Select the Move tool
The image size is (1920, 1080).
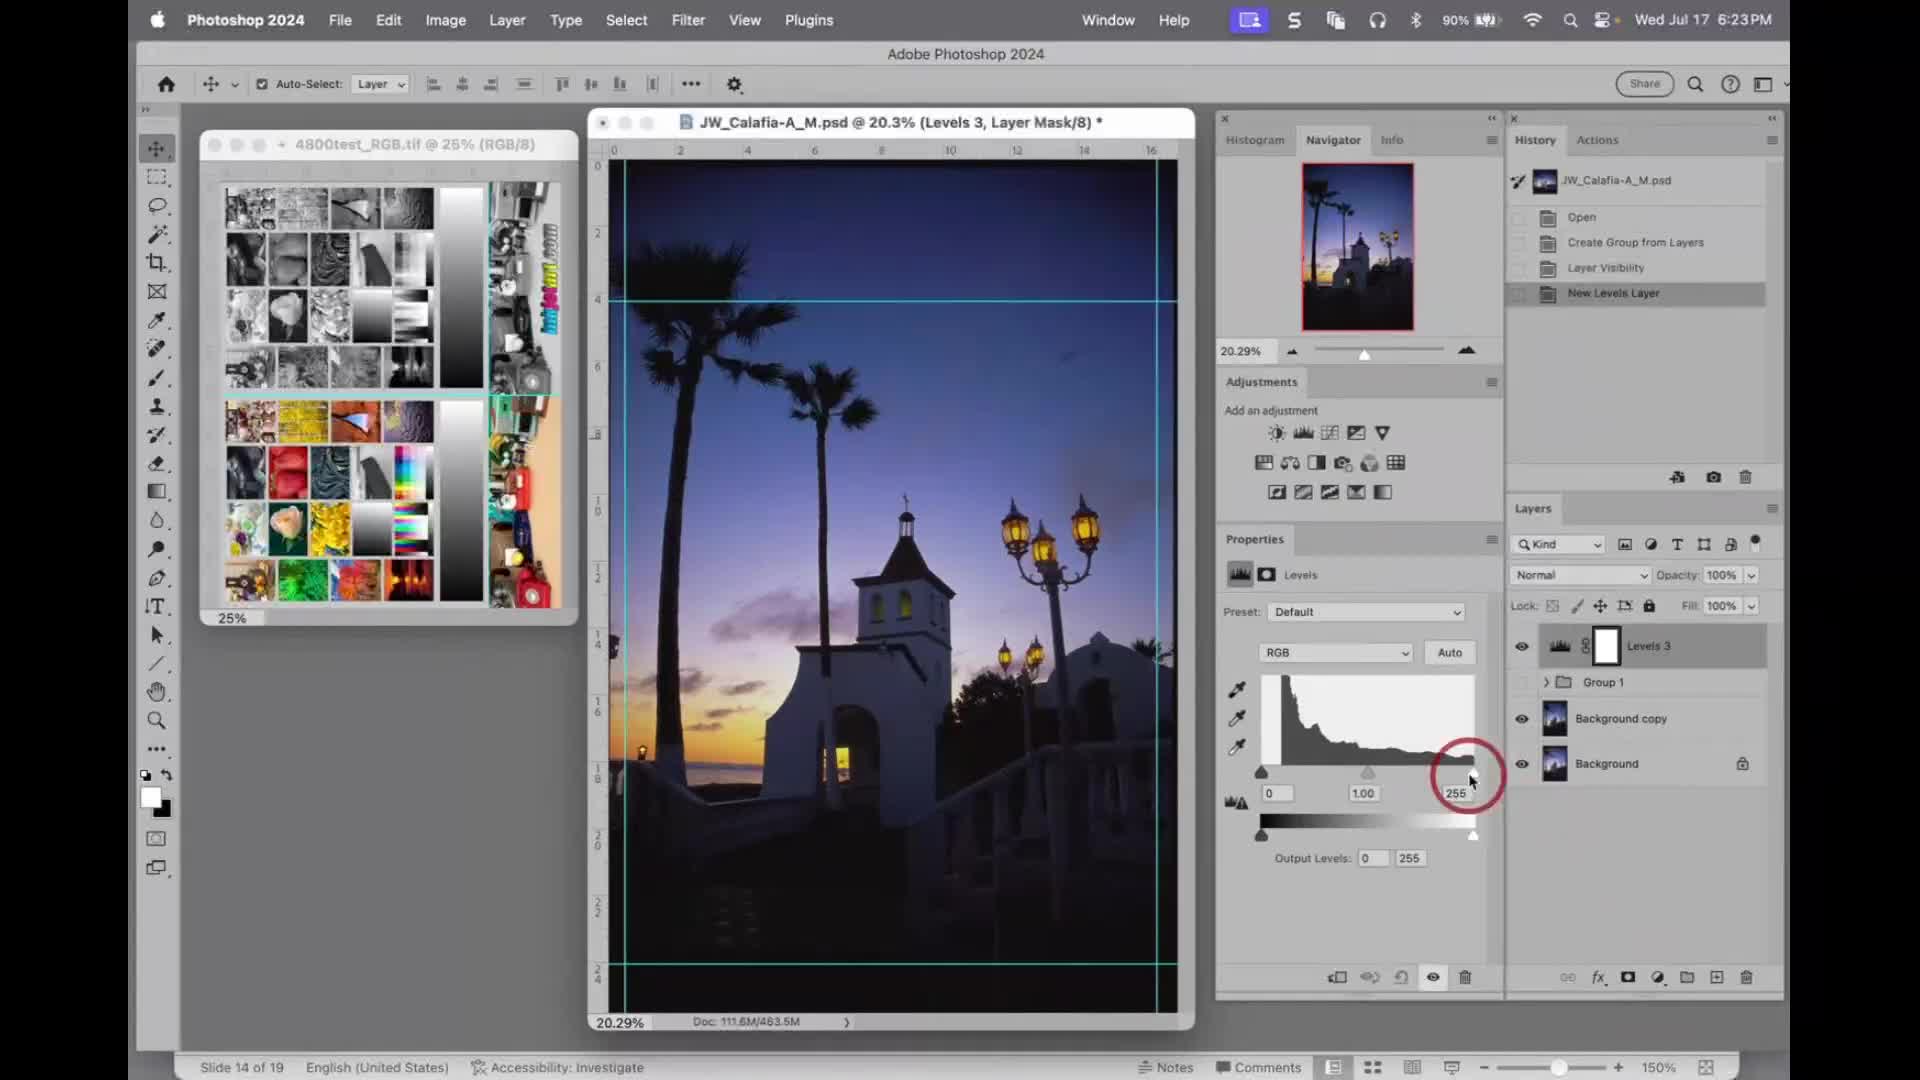click(x=156, y=148)
